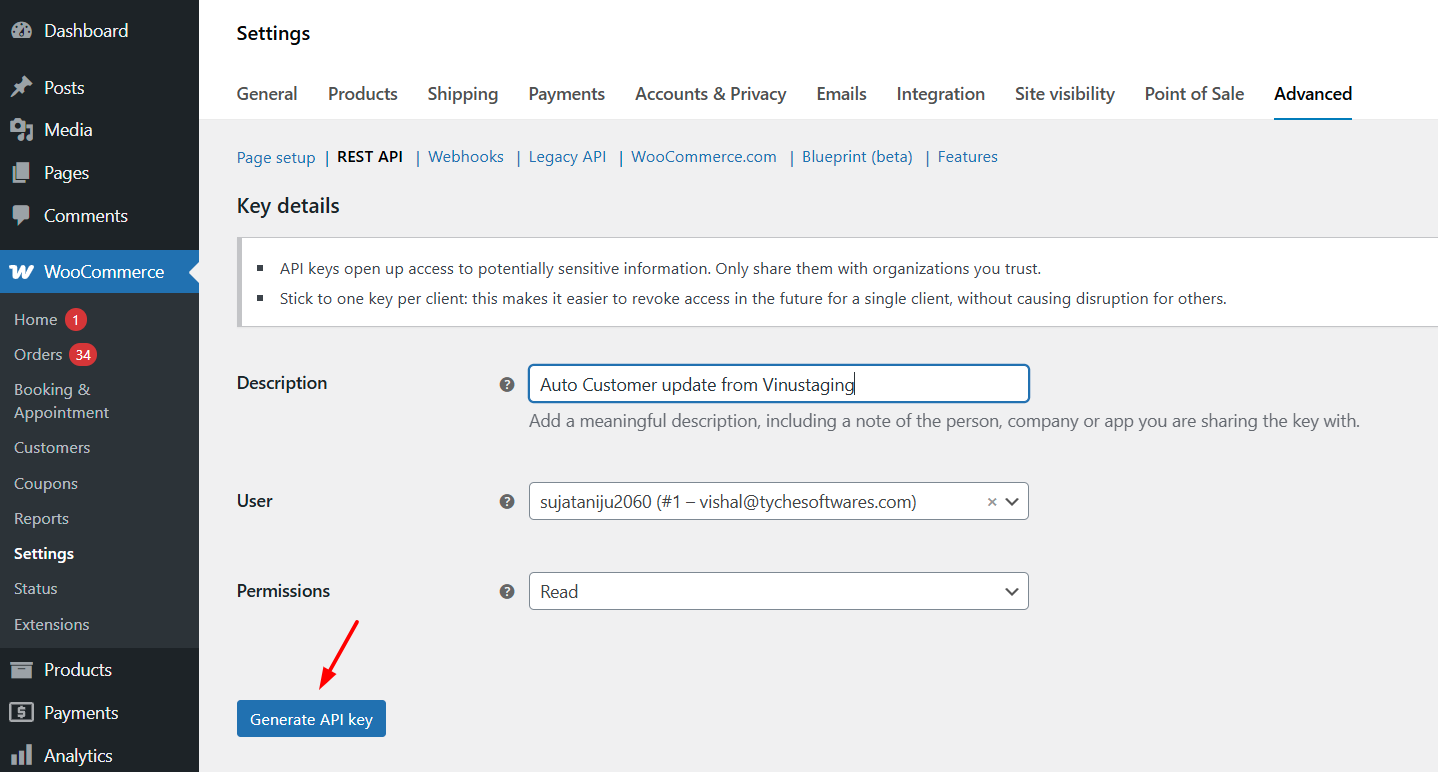1438x772 pixels.
Task: Click the Generate API key button
Action: [x=311, y=720]
